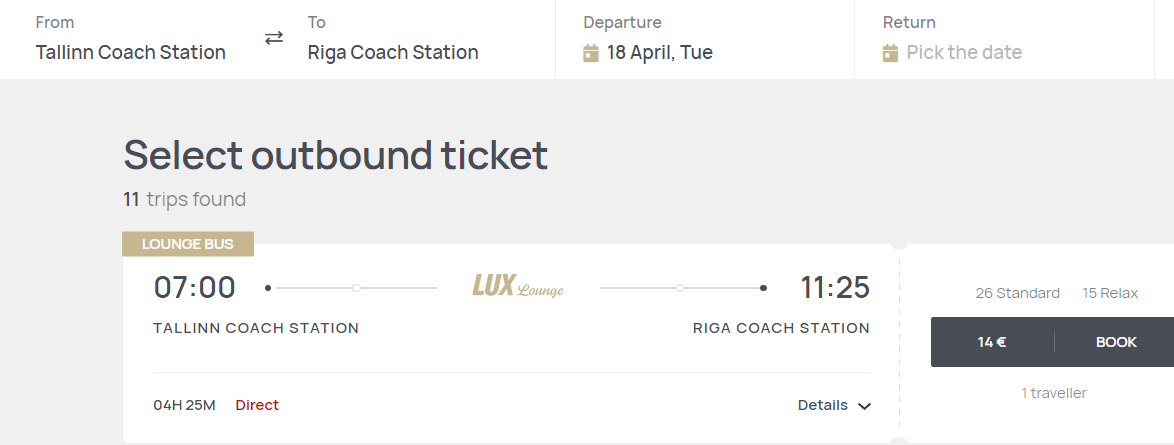Open the From station field
Image resolution: width=1174 pixels, height=445 pixels.
(131, 52)
